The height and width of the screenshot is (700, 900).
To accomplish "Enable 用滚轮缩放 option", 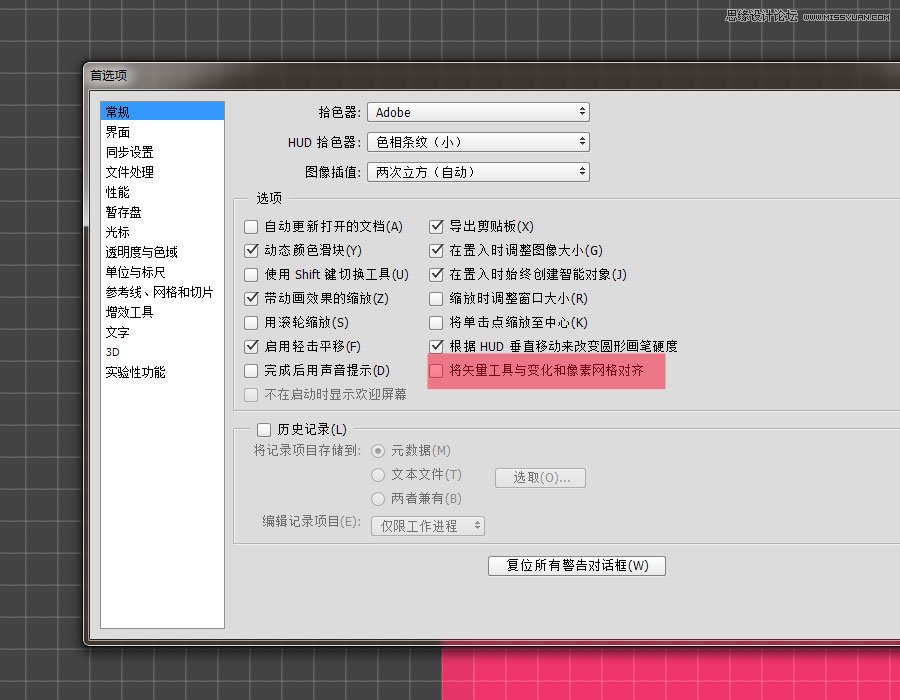I will (252, 322).
